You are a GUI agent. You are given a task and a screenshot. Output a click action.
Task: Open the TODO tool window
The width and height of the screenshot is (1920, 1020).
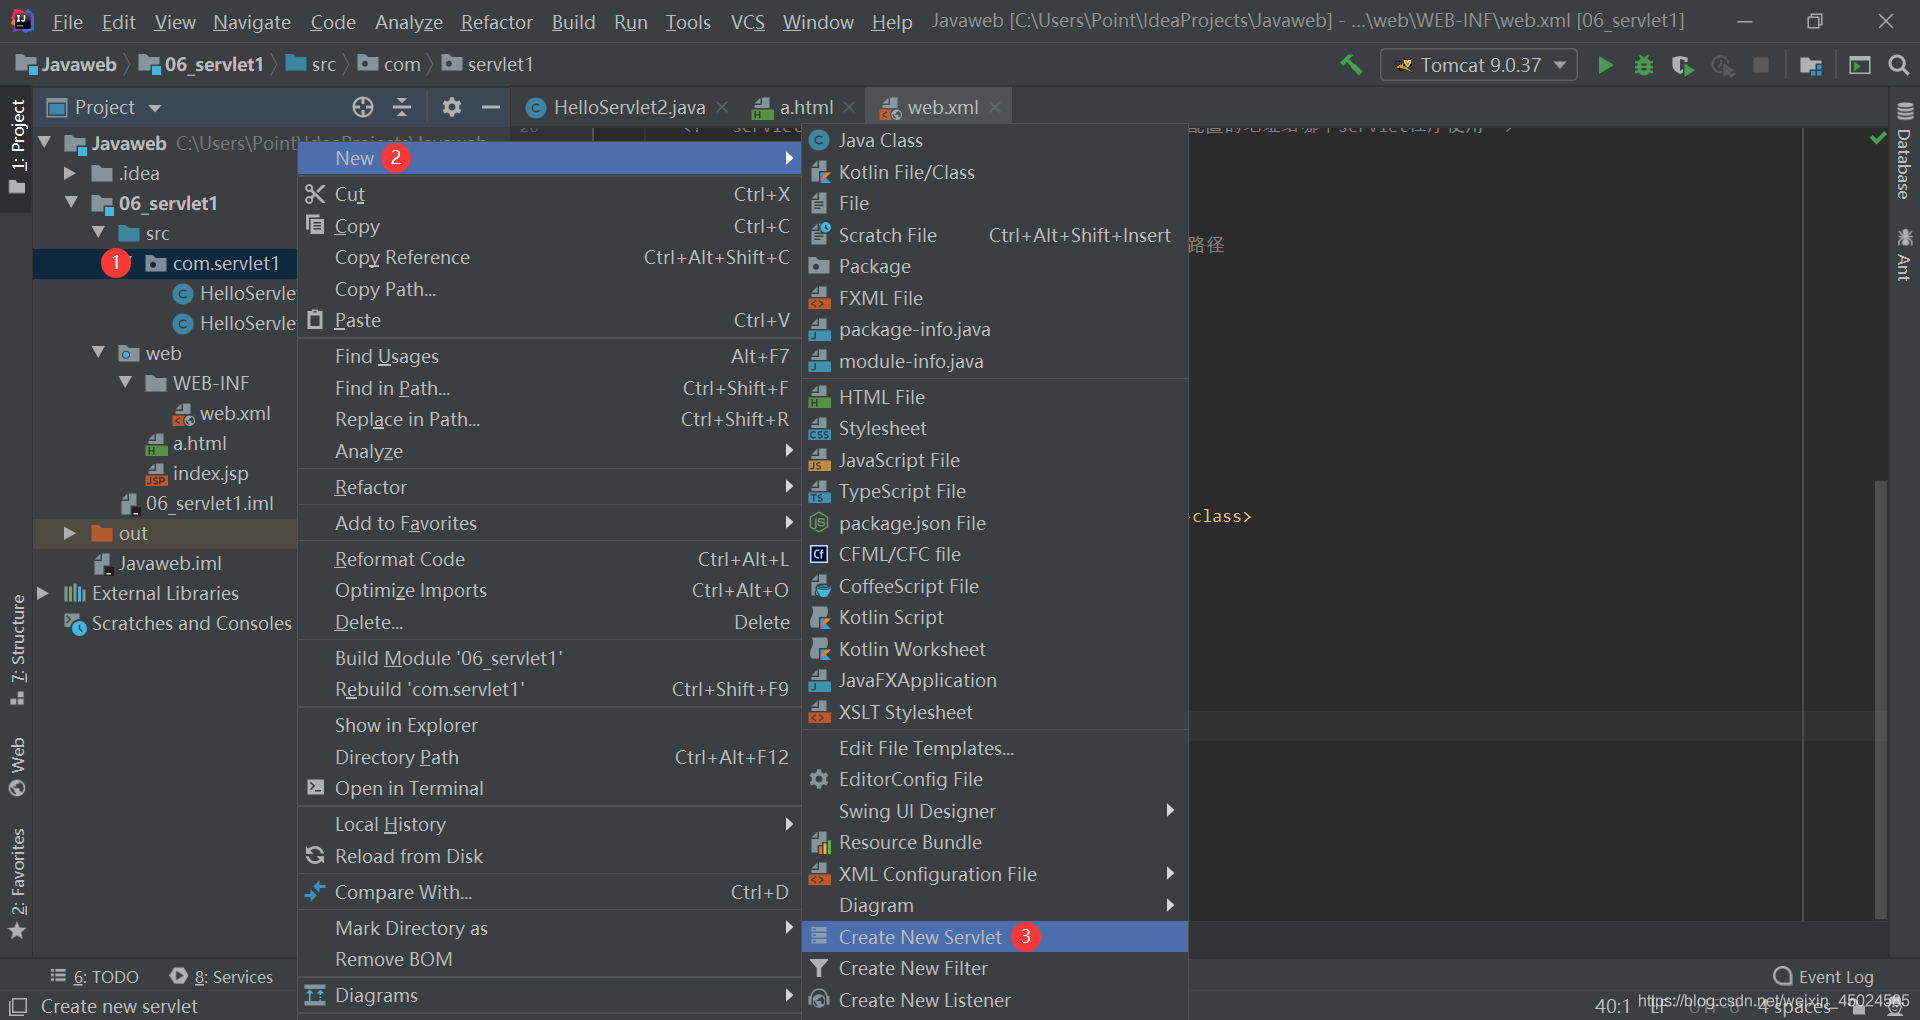[95, 977]
